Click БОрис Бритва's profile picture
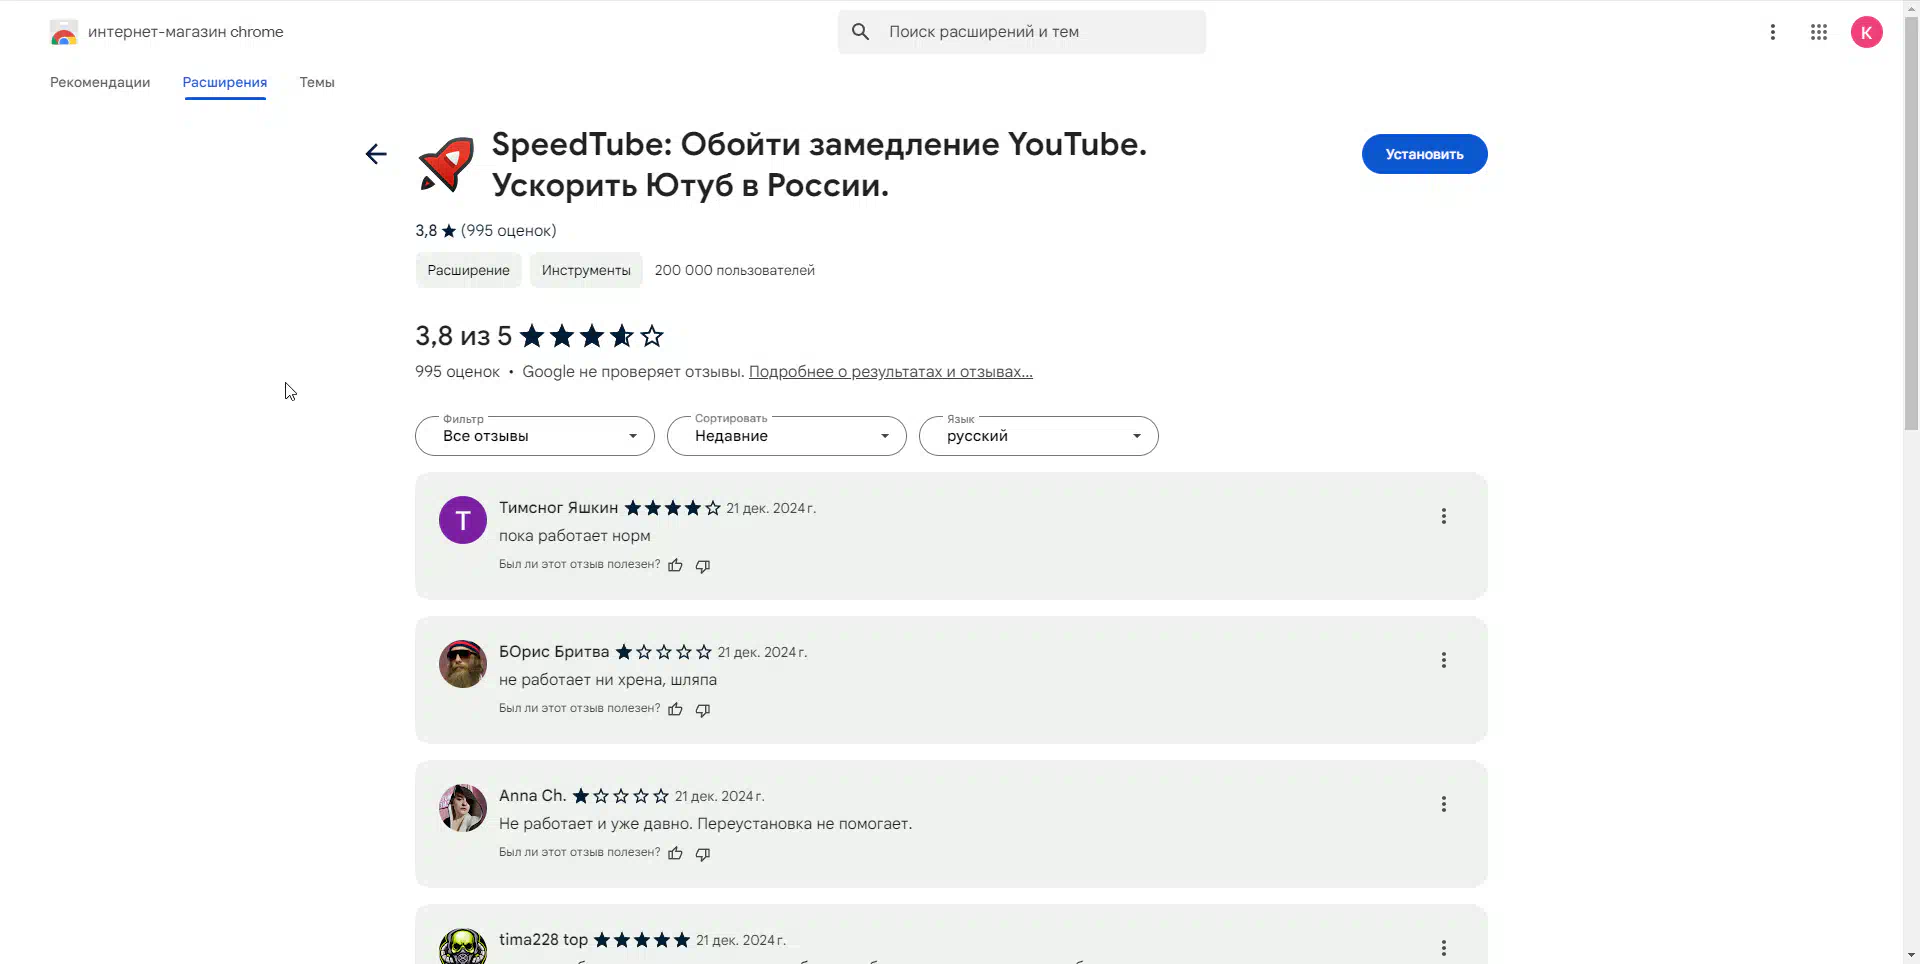The image size is (1920, 964). point(463,664)
